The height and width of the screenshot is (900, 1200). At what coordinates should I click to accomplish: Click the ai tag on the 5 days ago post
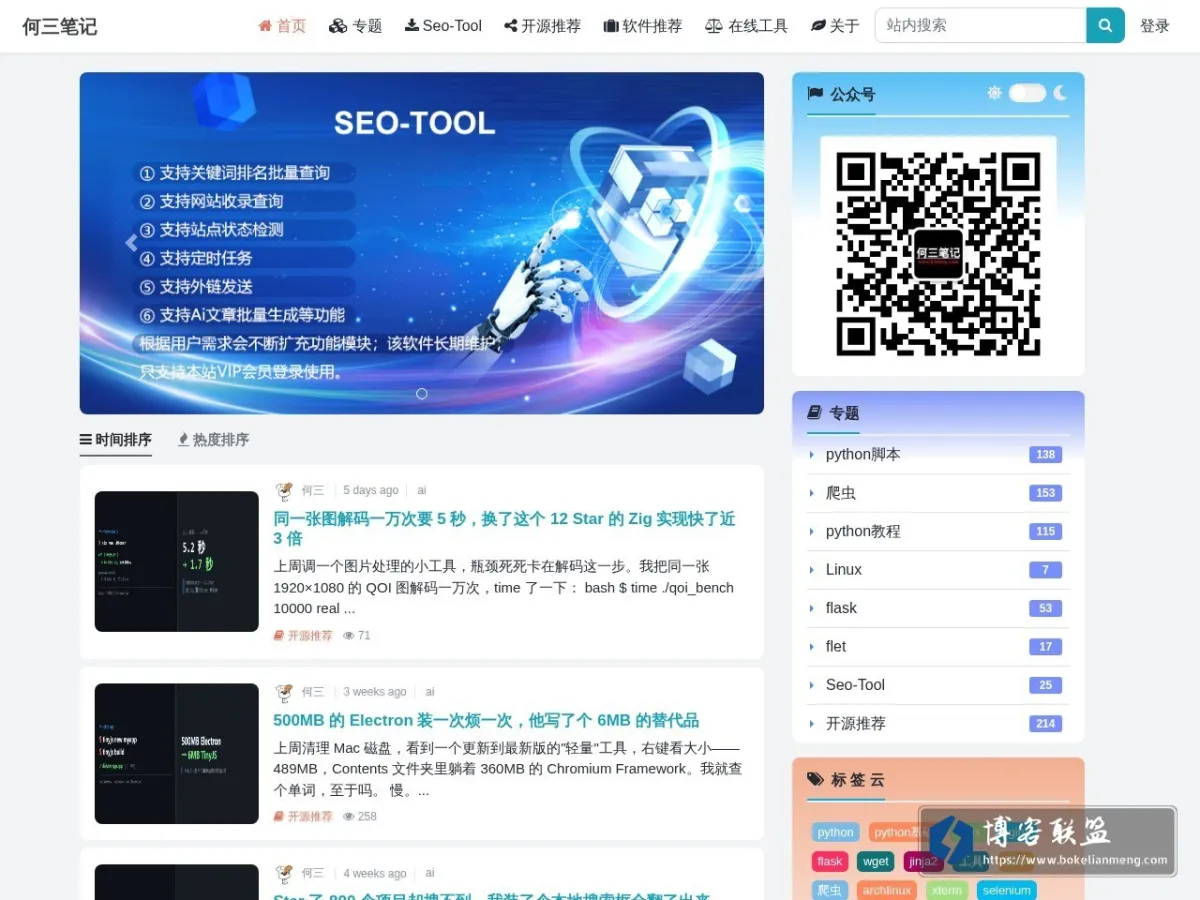[x=422, y=490]
